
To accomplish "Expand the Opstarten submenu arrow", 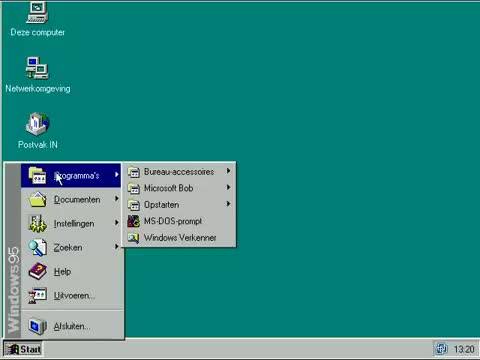I will (x=228, y=204).
